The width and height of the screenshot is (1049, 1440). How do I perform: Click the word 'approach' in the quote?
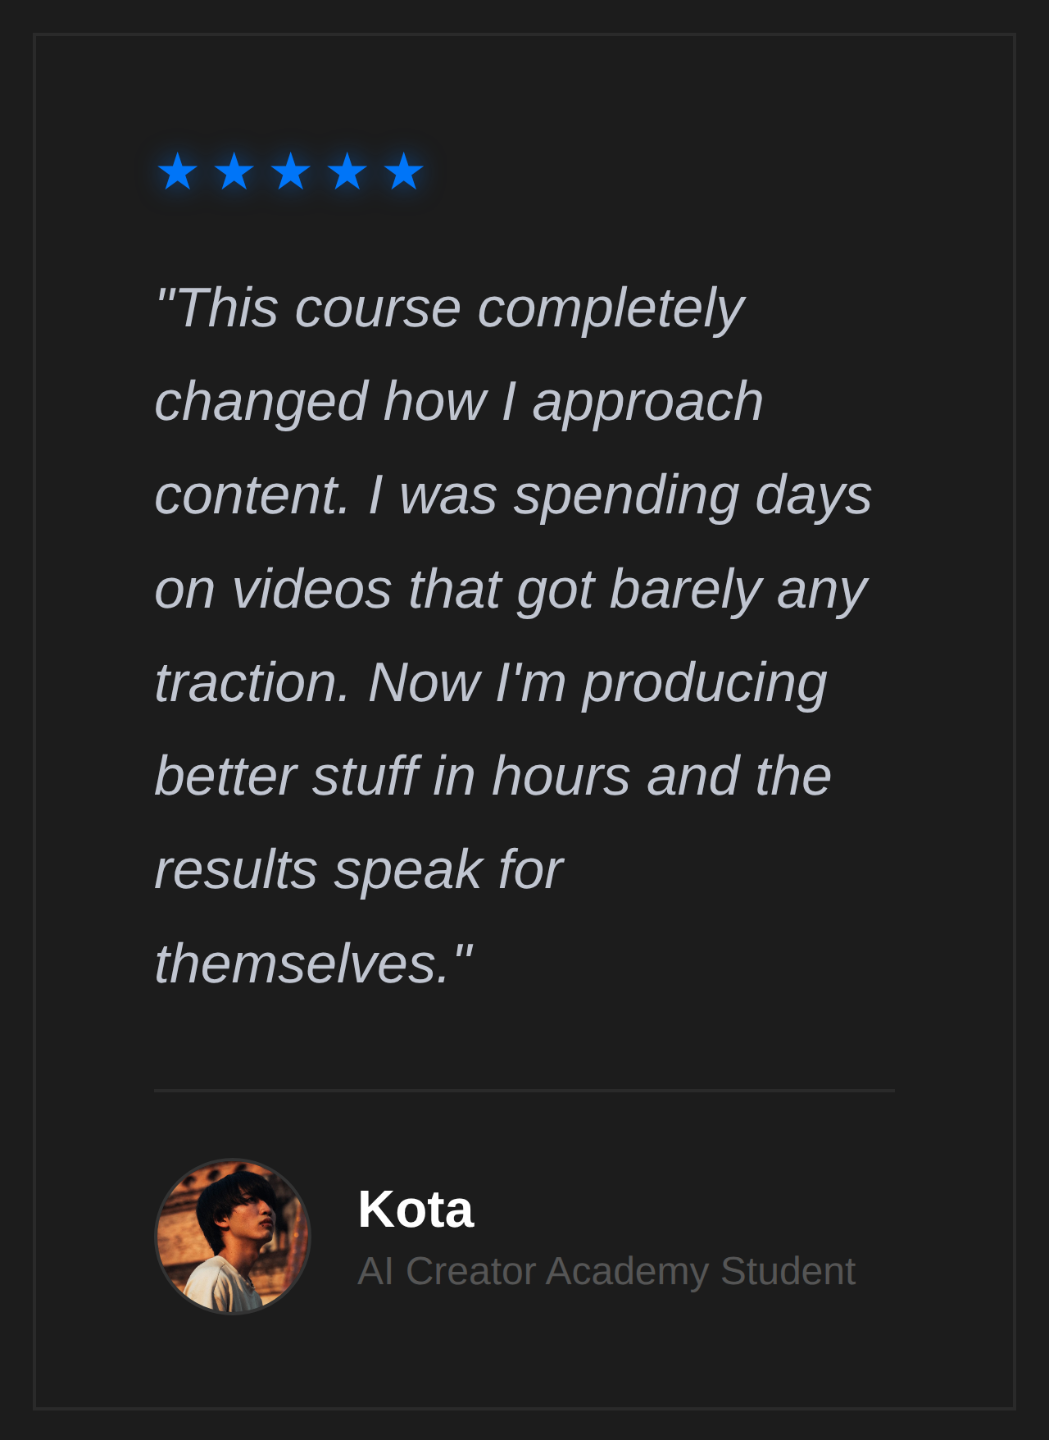[647, 402]
